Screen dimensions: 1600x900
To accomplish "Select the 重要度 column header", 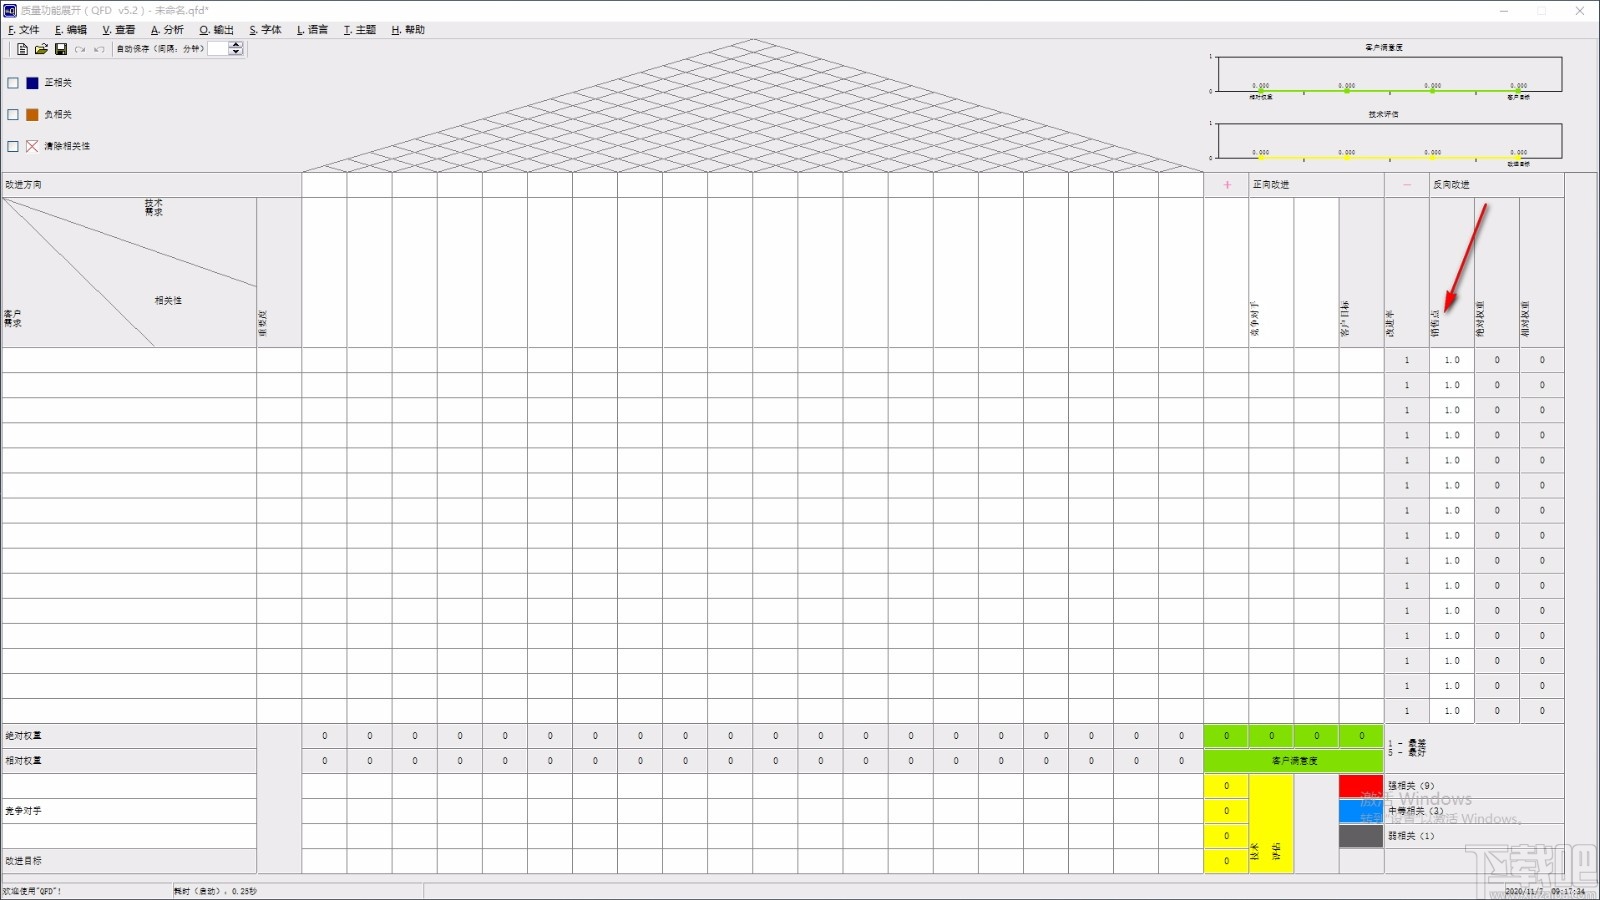I will point(279,272).
